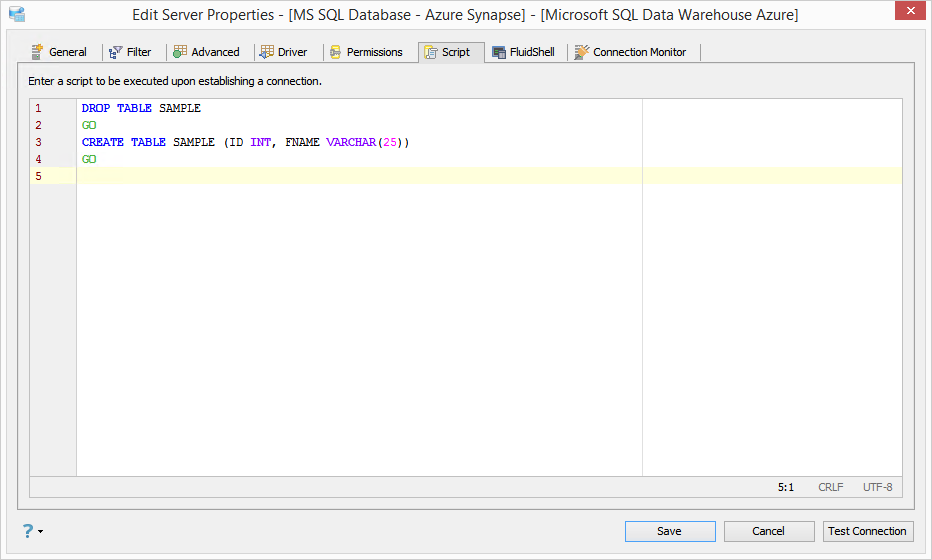This screenshot has height=560, width=932.
Task: Click the DROP keyword on line 1
Action: click(96, 108)
